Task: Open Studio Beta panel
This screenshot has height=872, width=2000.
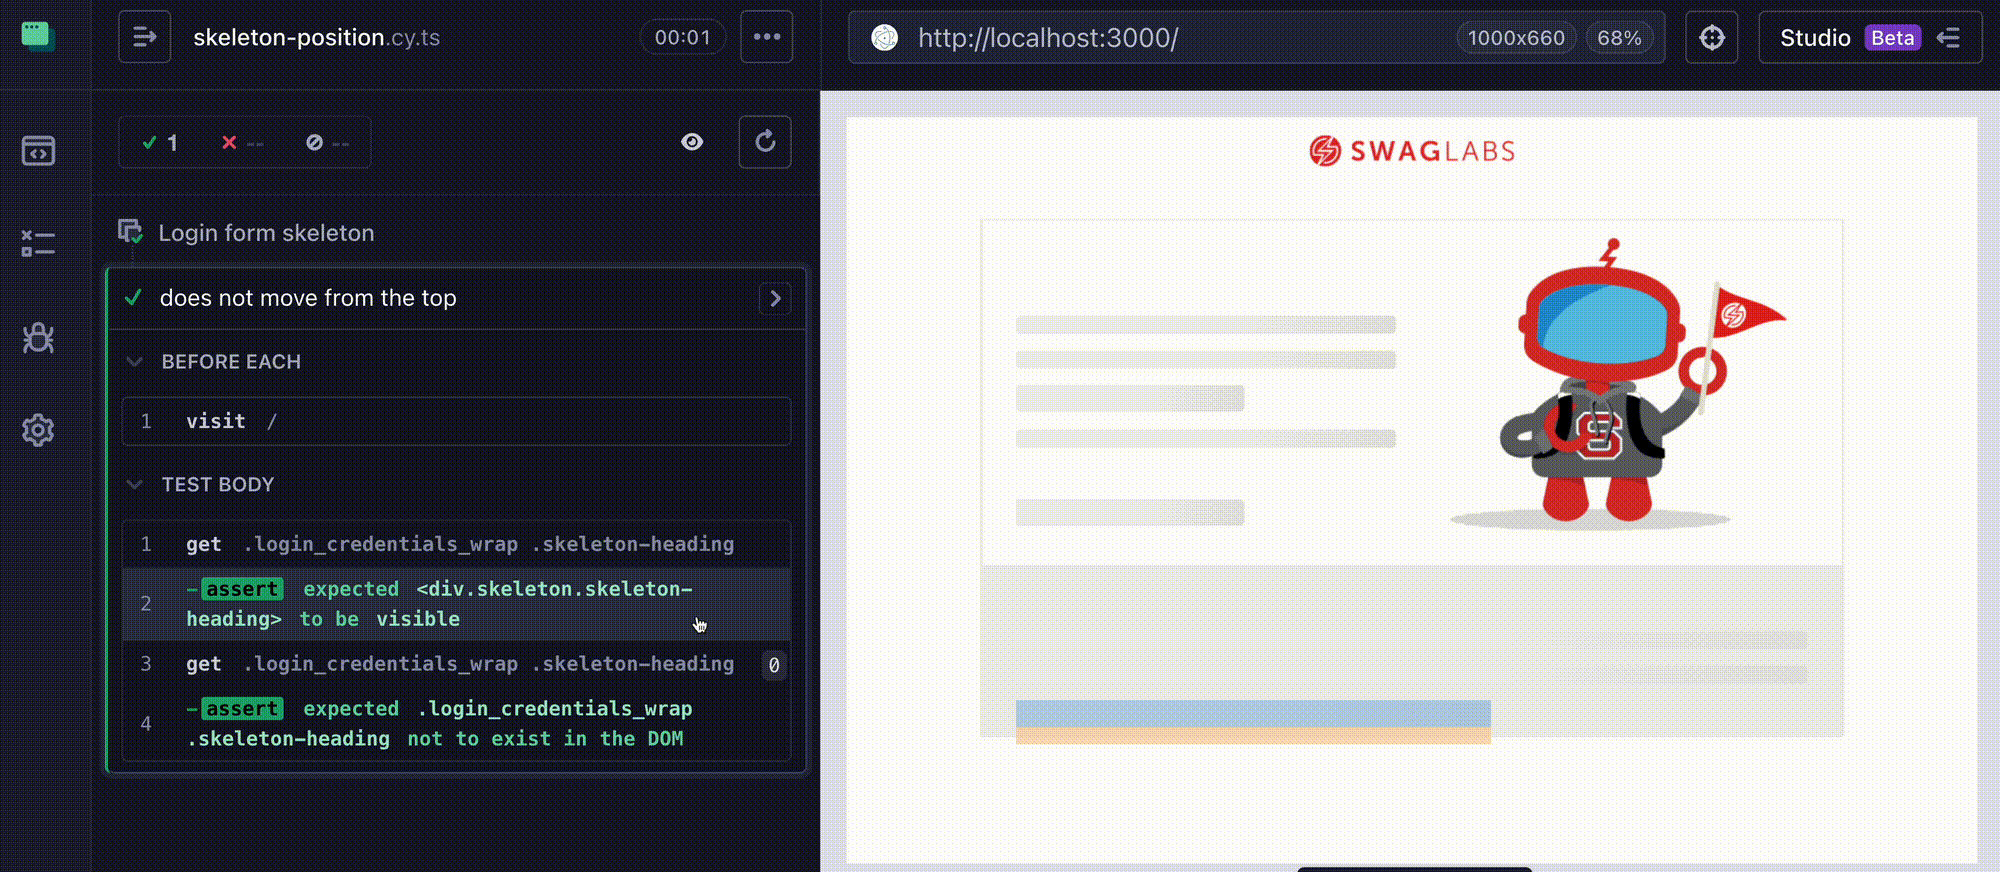Action: (1868, 38)
